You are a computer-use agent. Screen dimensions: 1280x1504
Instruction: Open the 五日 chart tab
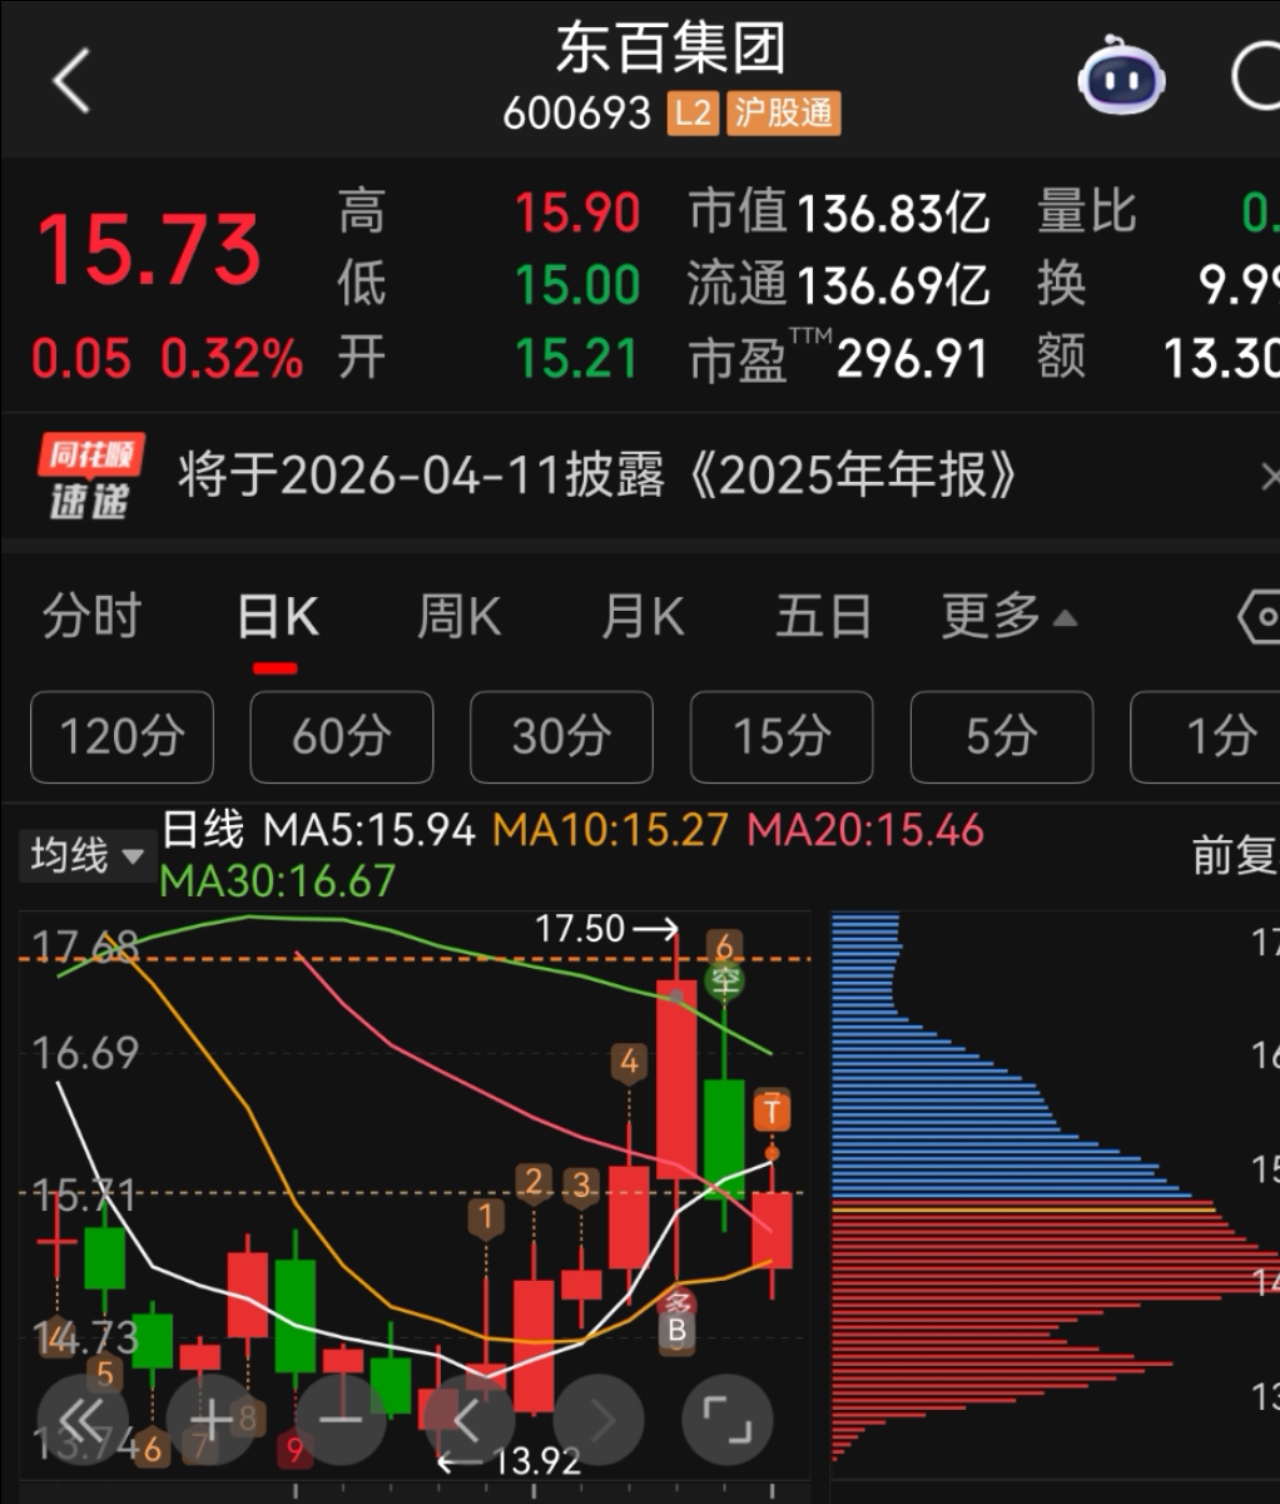tap(824, 616)
